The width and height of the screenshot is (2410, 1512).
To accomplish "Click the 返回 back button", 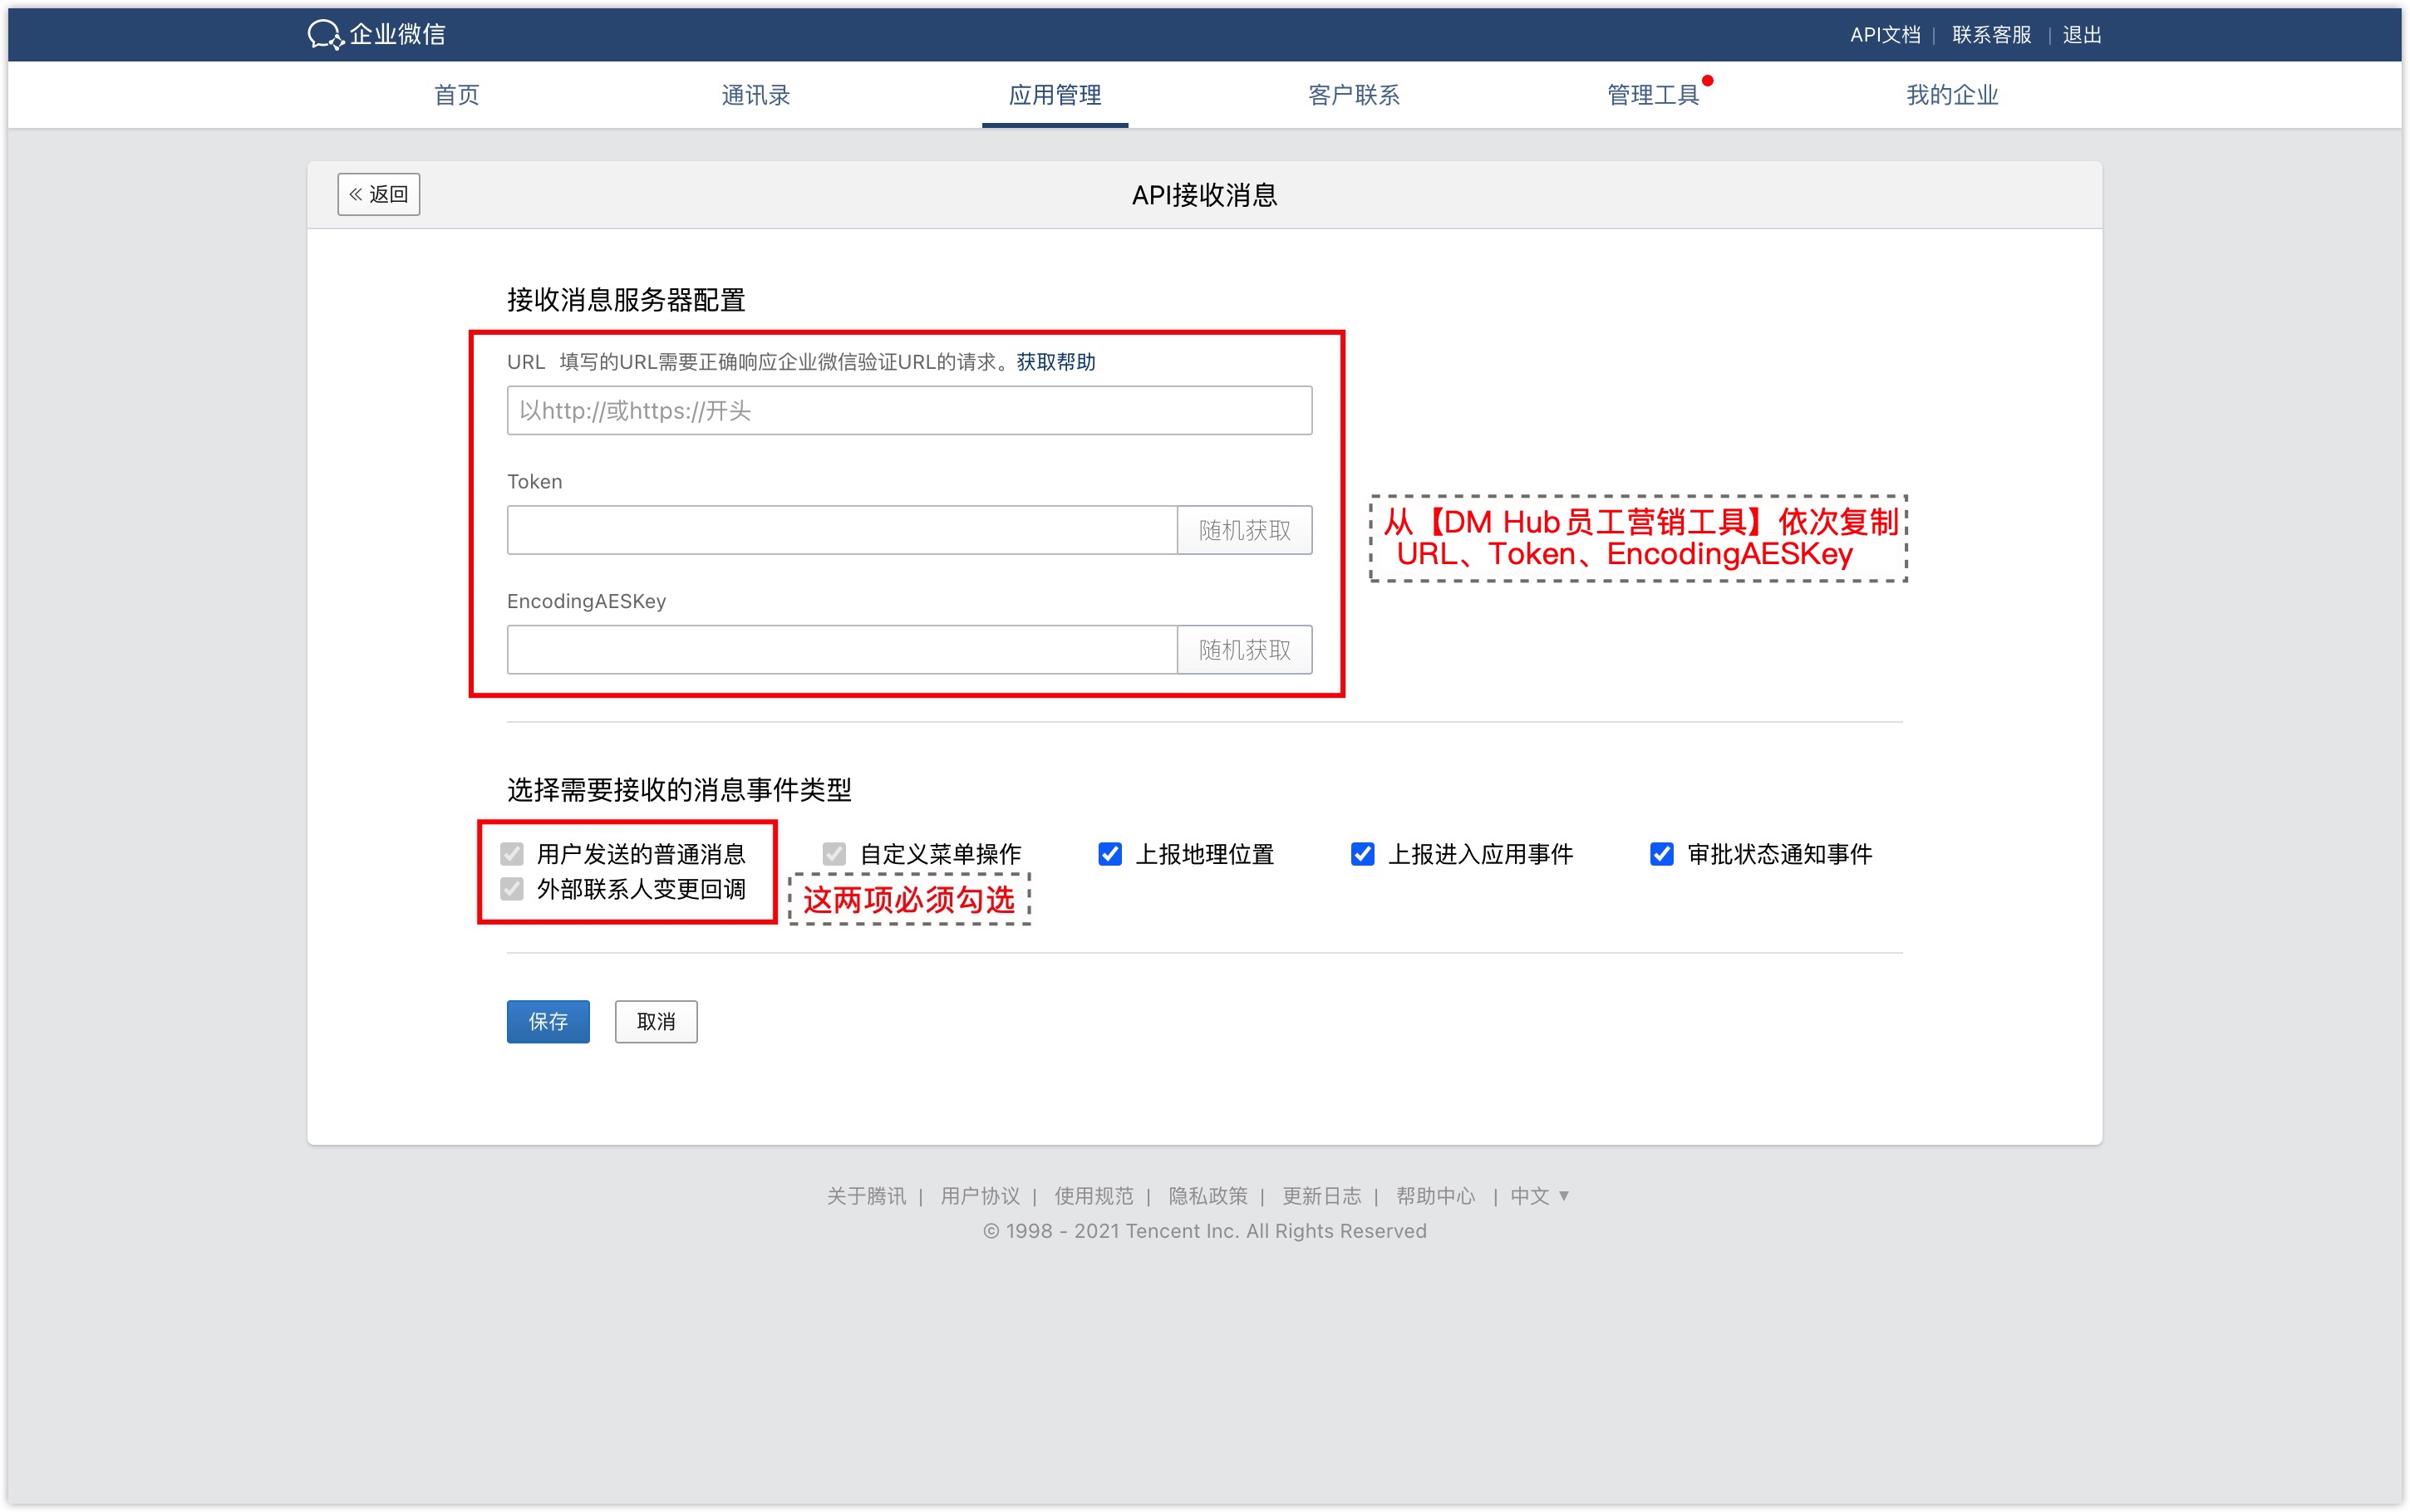I will 379,194.
